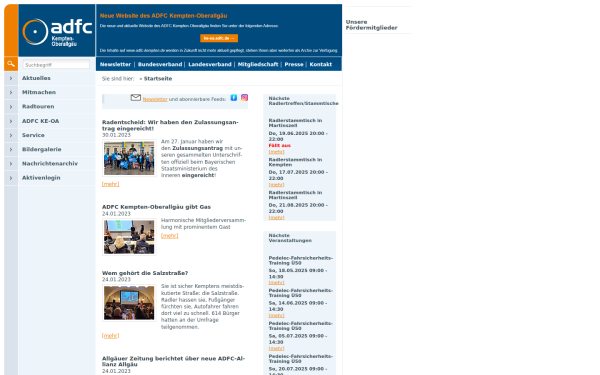The width and height of the screenshot is (600, 375).
Task: Expand the Radtouren arrow in sidebar
Action: tap(11, 106)
